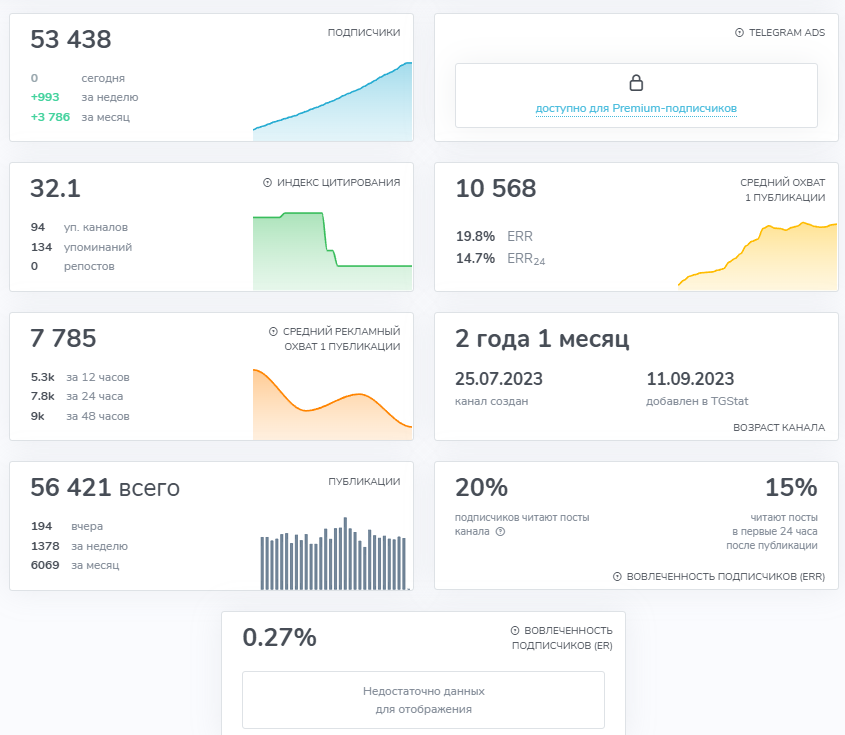Click the info icon beside Telegram Ads
The image size is (845, 735).
(739, 33)
